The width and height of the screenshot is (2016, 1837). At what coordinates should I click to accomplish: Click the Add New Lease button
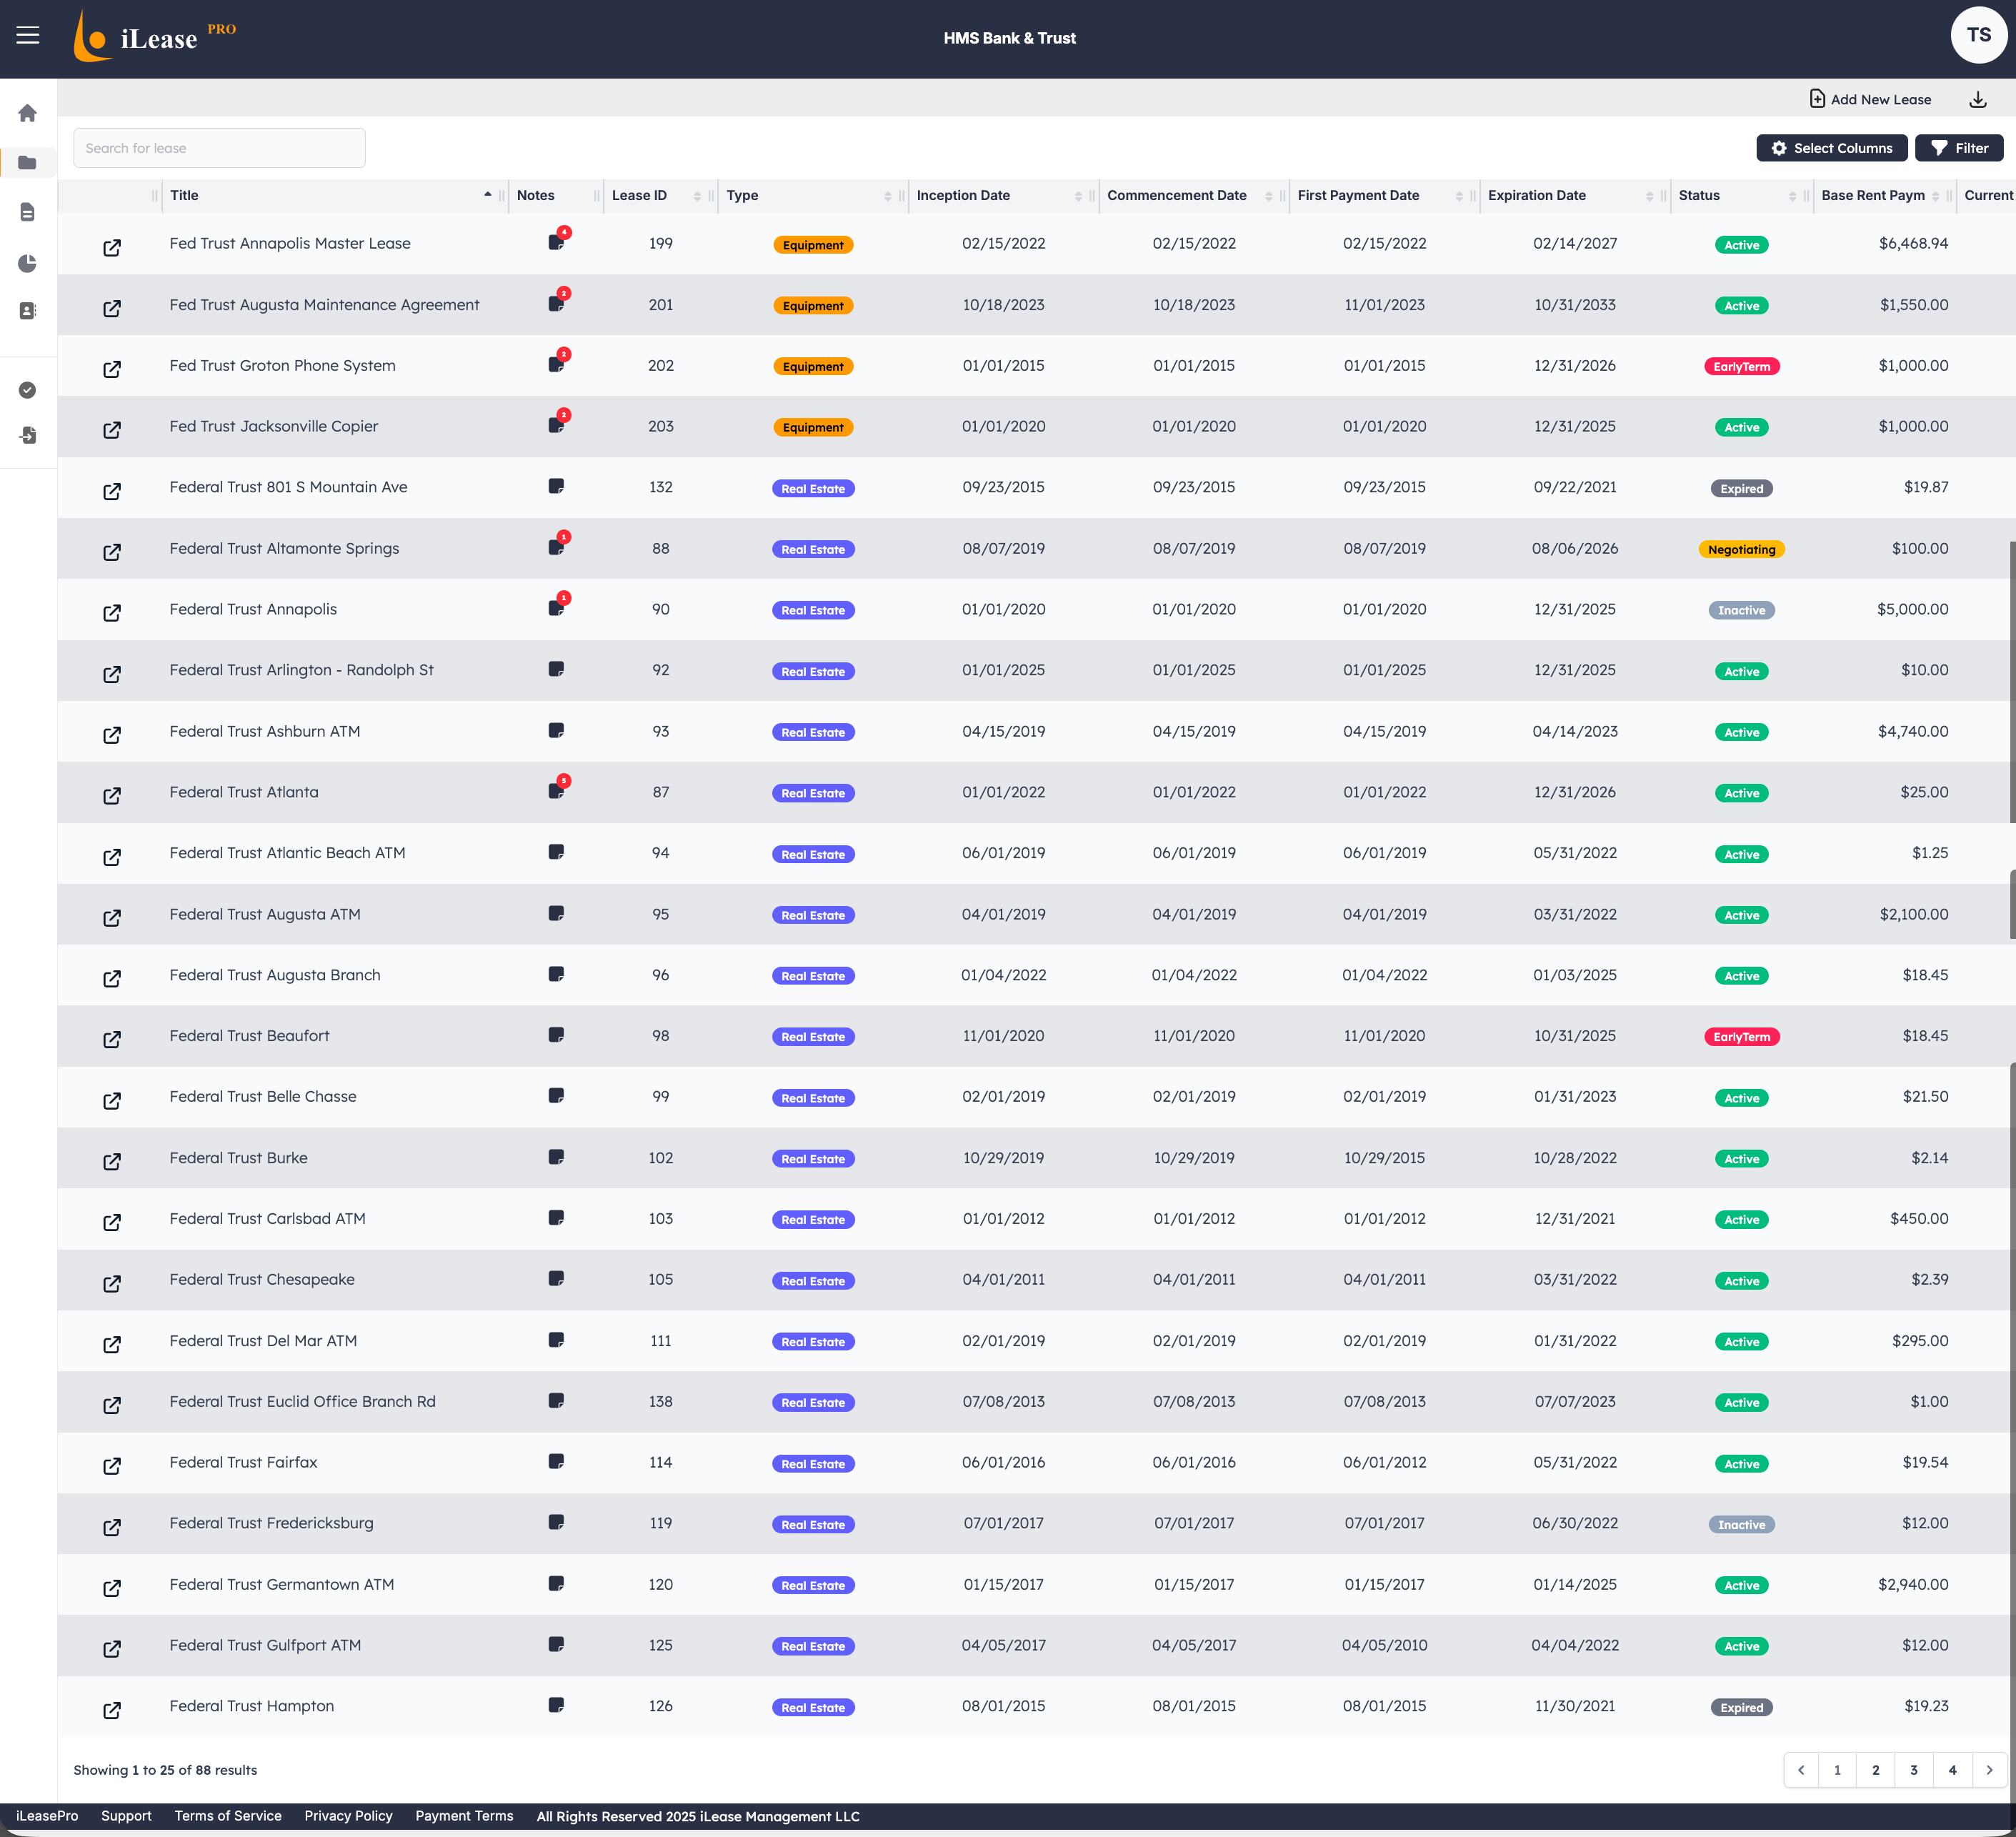point(1870,99)
